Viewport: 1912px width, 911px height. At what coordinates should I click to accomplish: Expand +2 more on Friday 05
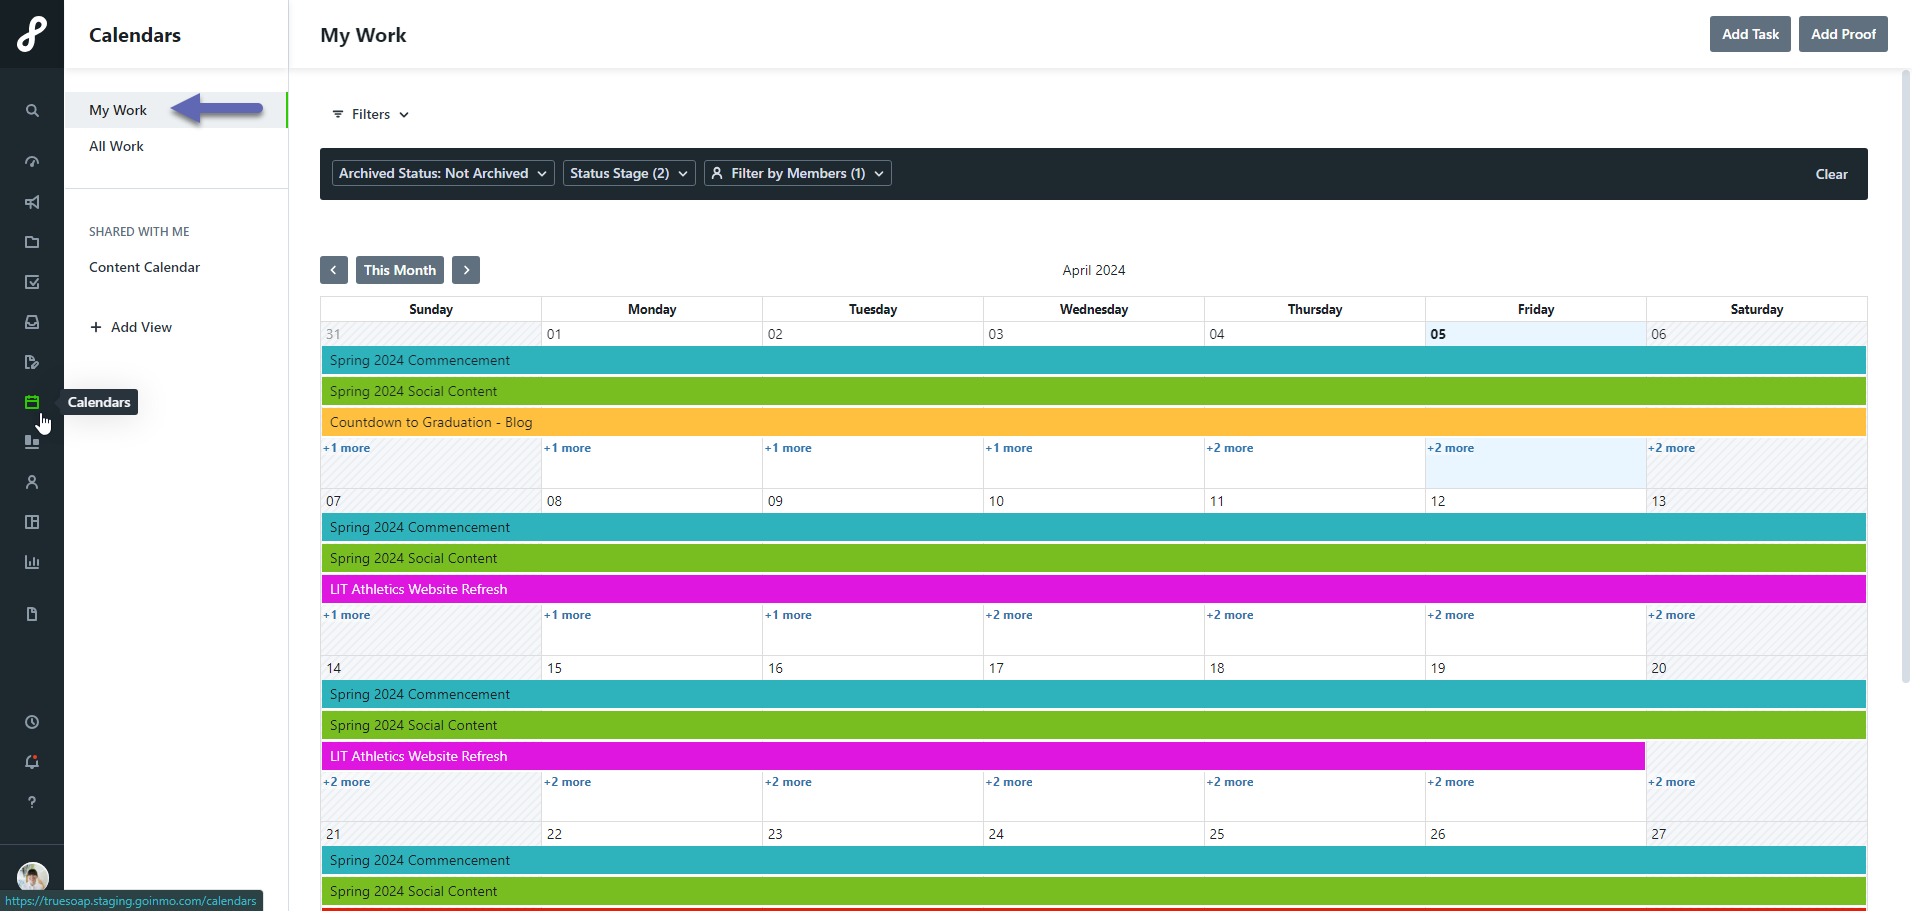click(1451, 448)
